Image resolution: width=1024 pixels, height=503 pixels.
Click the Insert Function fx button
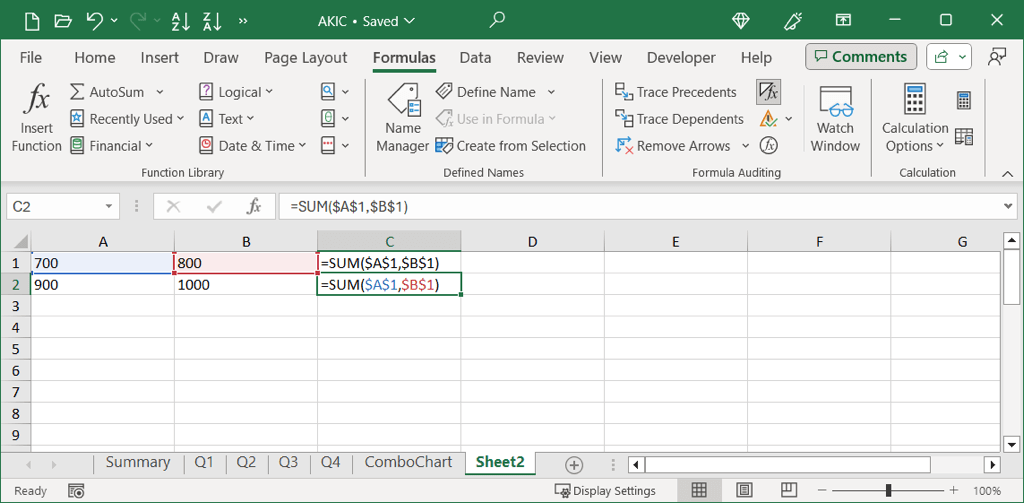pos(37,119)
